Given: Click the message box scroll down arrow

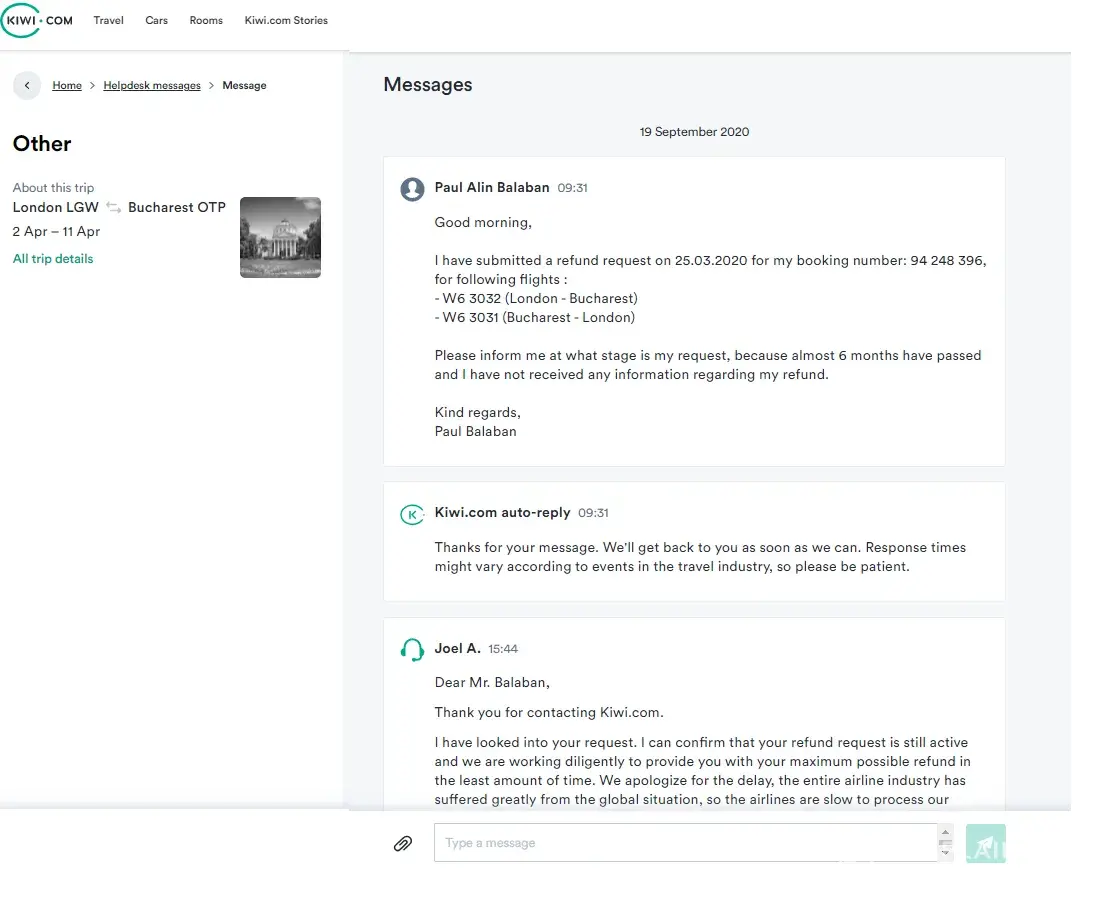Looking at the screenshot, I should pyautogui.click(x=946, y=853).
